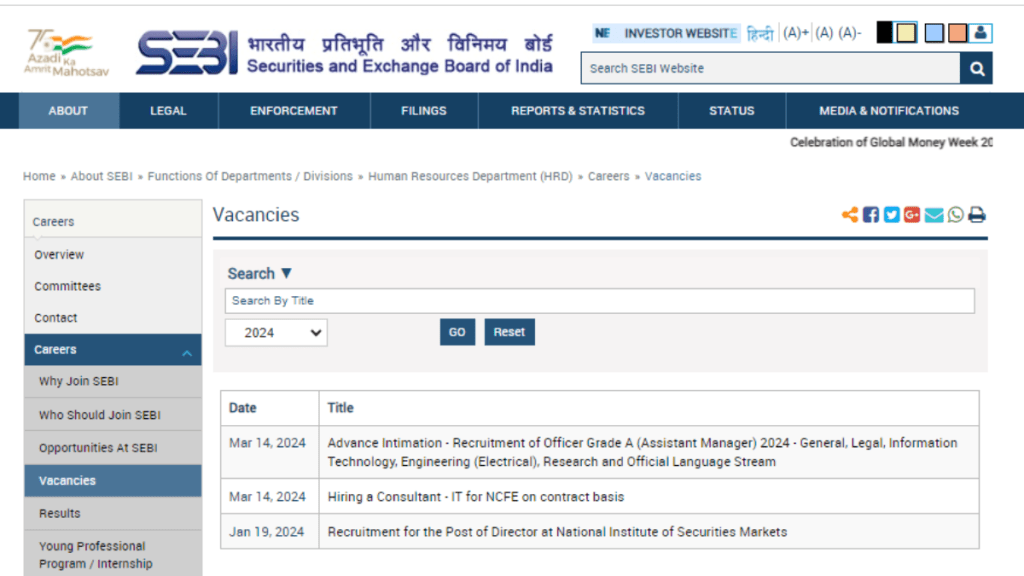Viewport: 1024px width, 576px height.
Task: Print the Vacancies page
Action: click(x=977, y=215)
